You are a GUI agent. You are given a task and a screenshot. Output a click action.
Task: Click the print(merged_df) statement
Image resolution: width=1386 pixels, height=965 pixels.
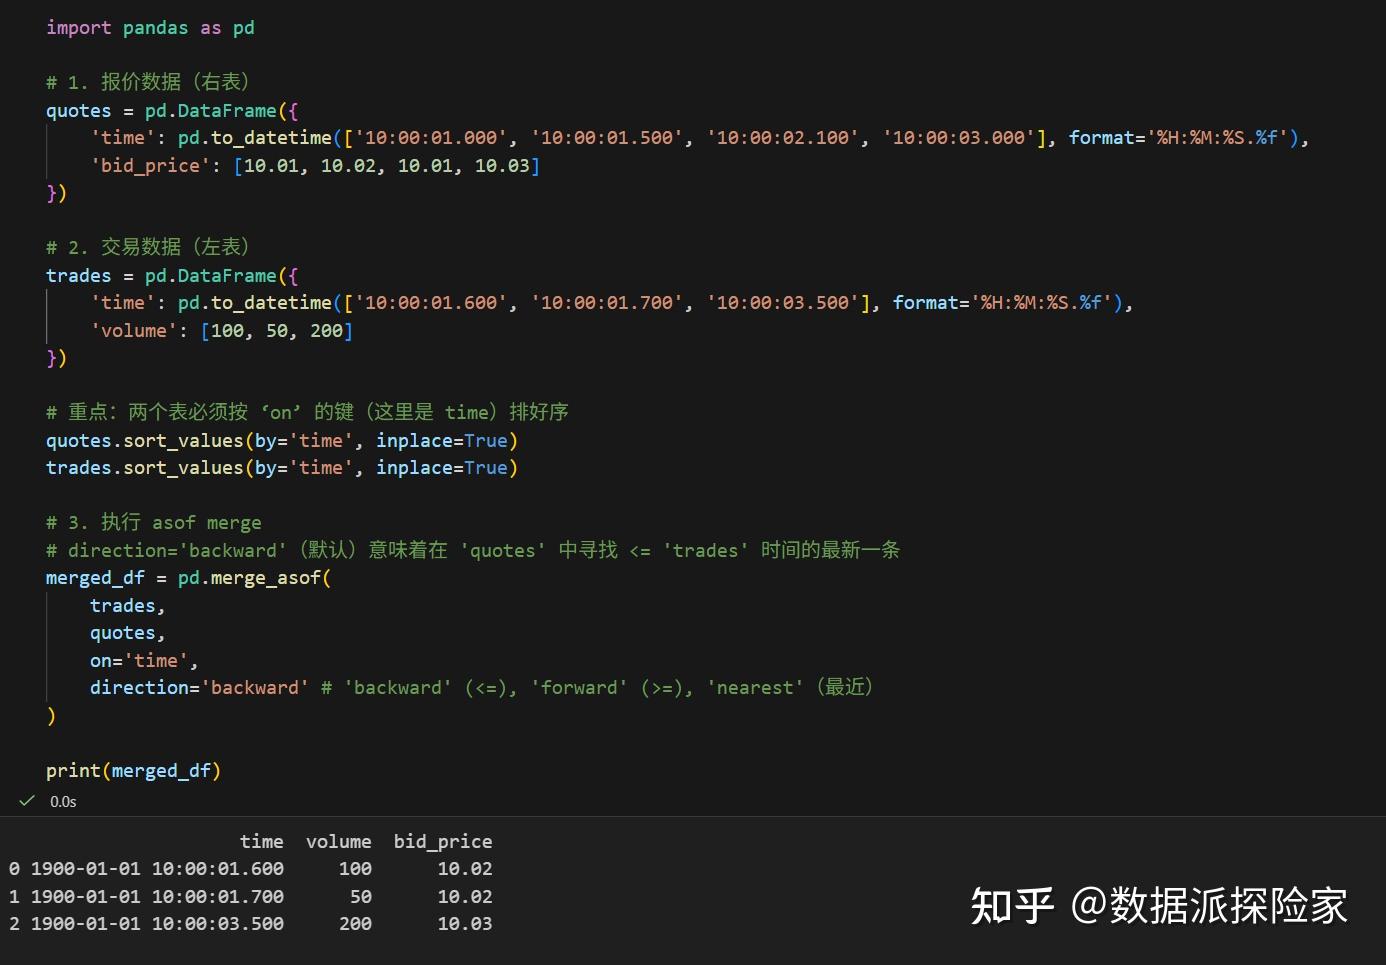133,771
